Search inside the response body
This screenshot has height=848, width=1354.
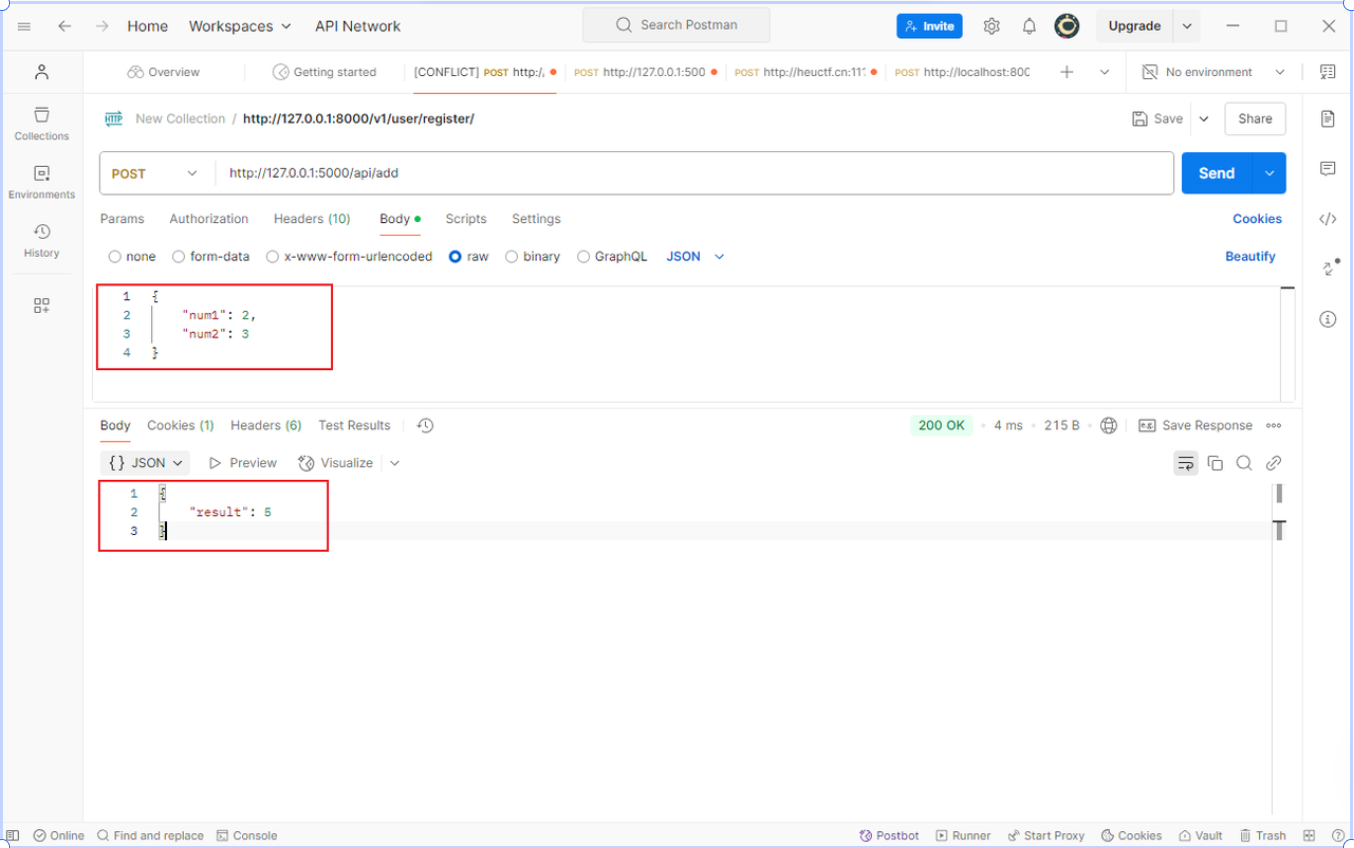(1244, 463)
